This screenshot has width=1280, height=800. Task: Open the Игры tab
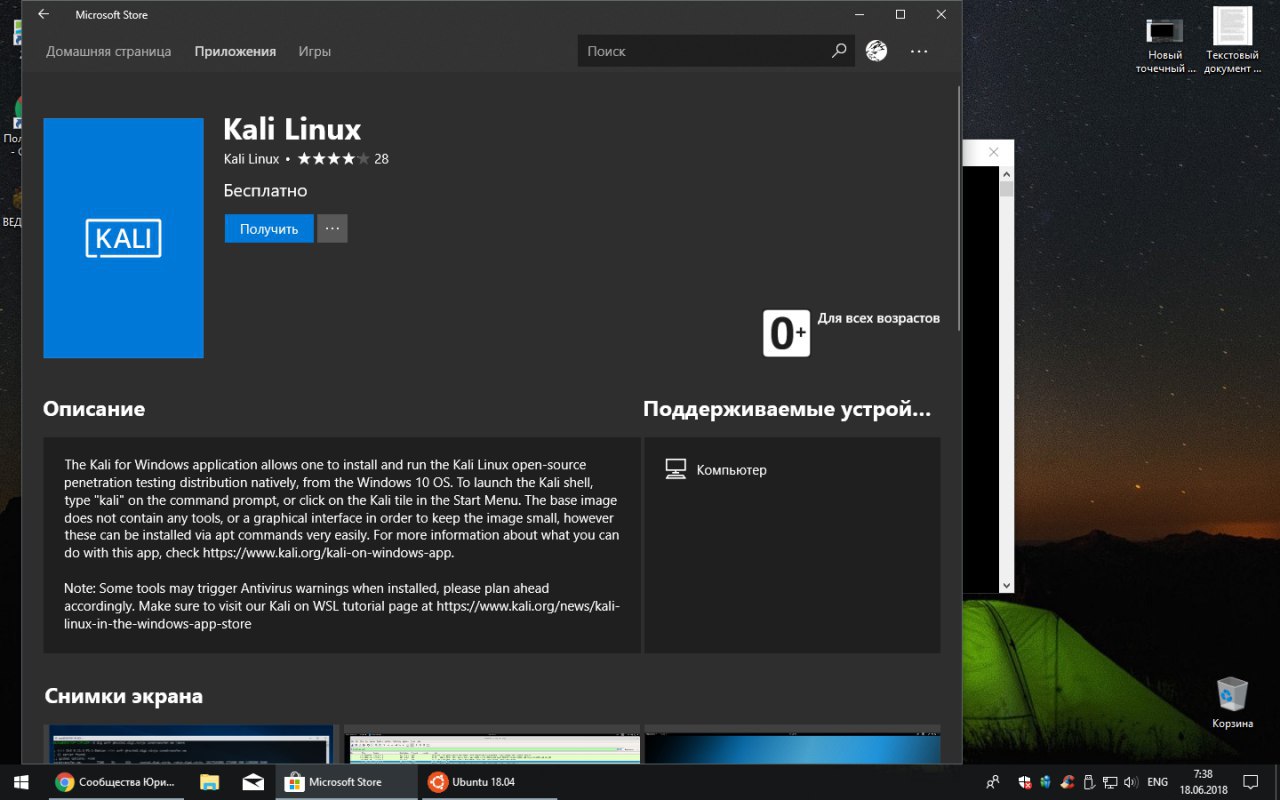coord(314,51)
